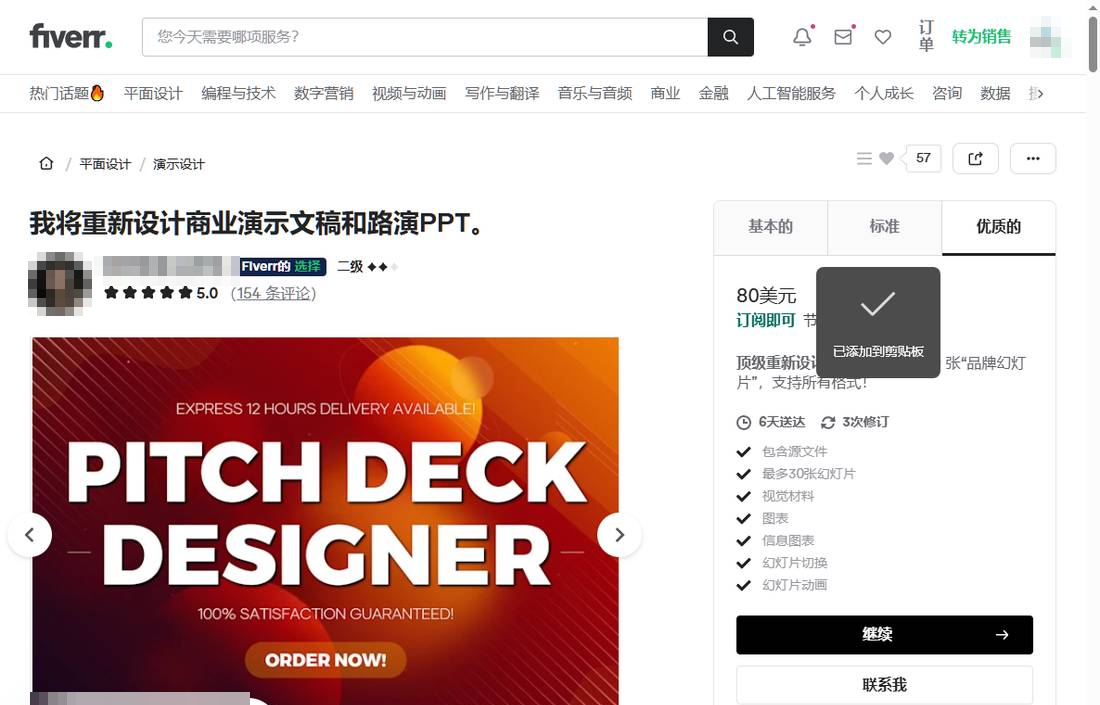Open the 视频与动画 category menu

tap(409, 93)
